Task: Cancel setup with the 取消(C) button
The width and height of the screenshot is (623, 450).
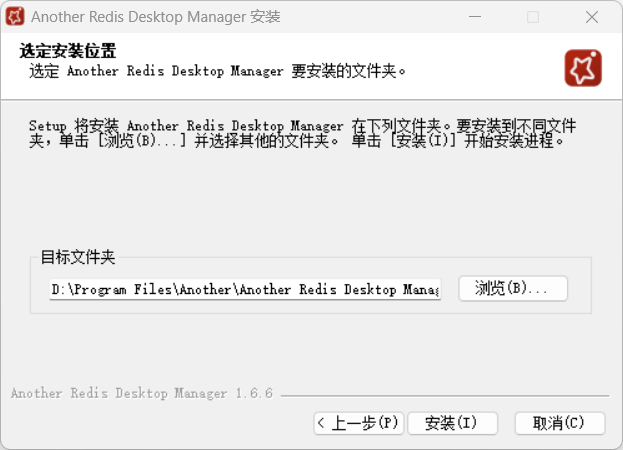Action: 560,423
